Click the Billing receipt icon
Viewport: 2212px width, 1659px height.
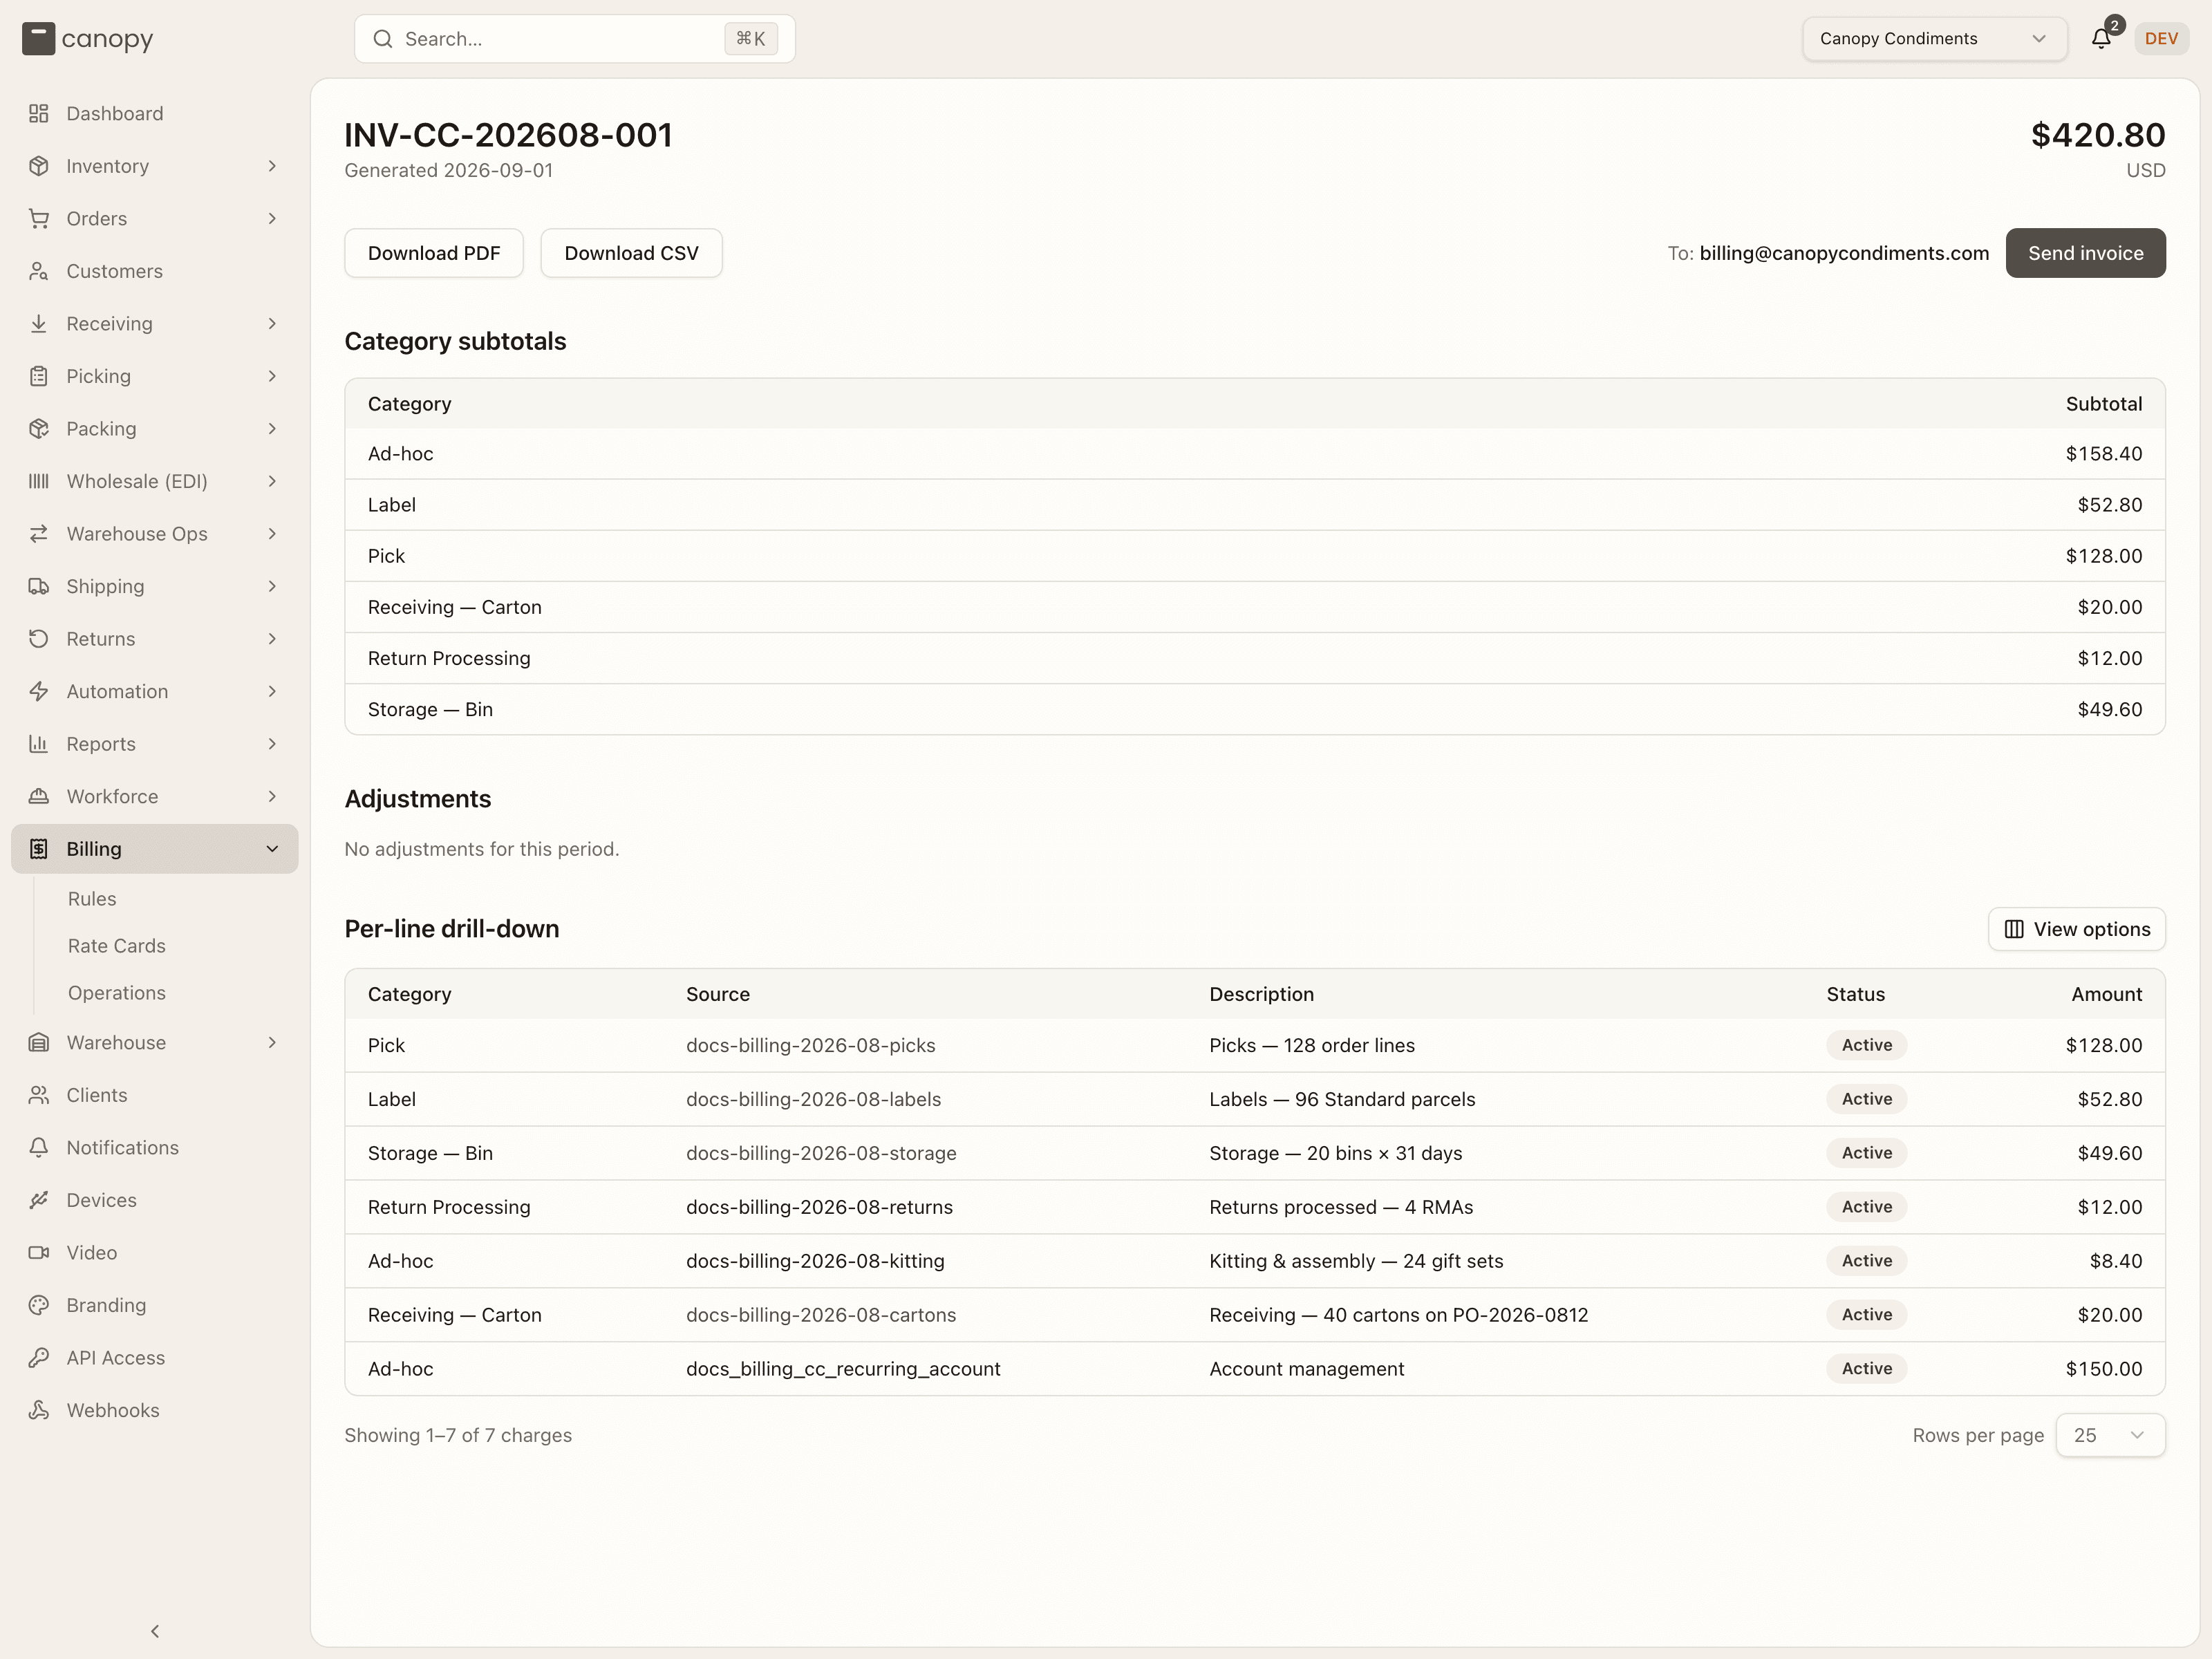[x=39, y=849]
